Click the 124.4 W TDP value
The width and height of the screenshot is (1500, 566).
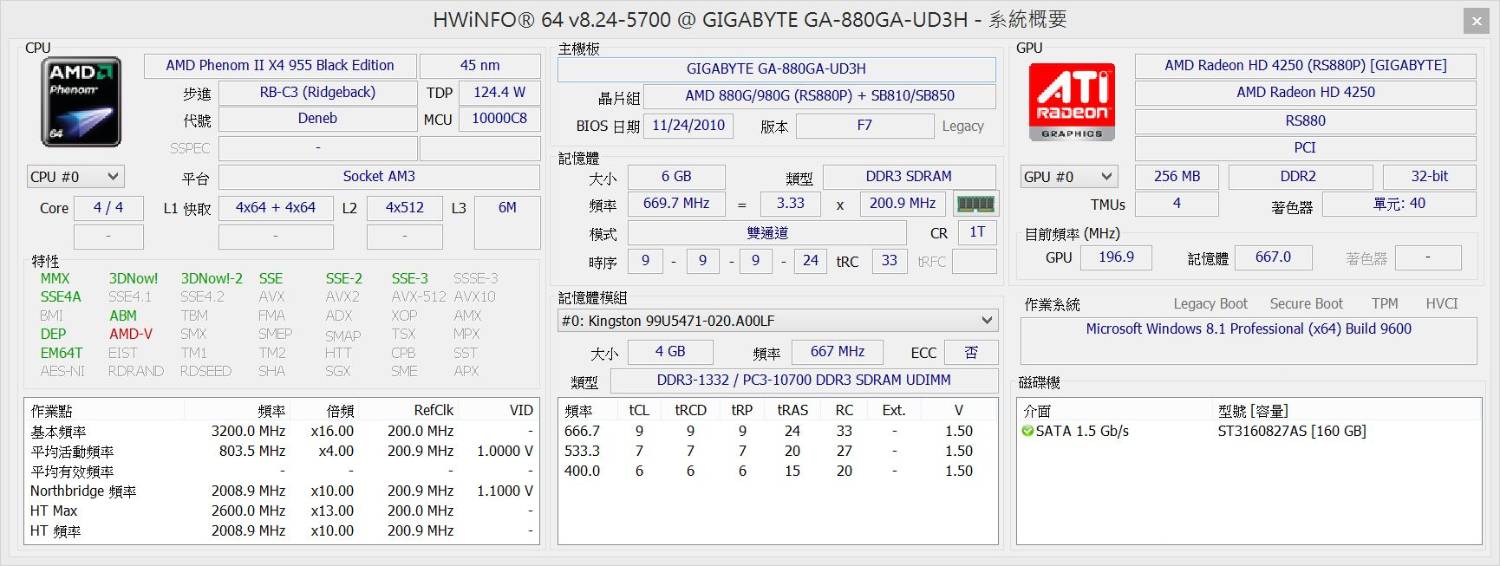[x=500, y=93]
